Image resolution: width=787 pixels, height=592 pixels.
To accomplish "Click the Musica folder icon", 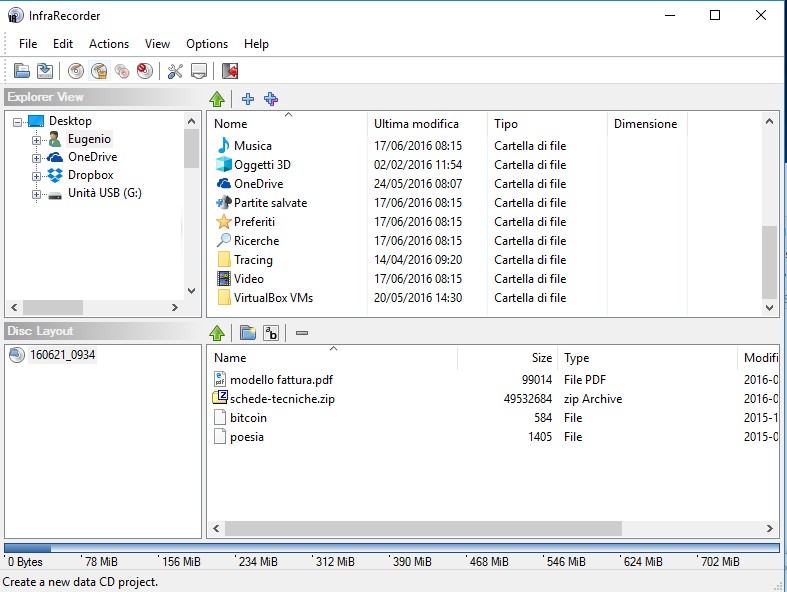I will [x=223, y=146].
